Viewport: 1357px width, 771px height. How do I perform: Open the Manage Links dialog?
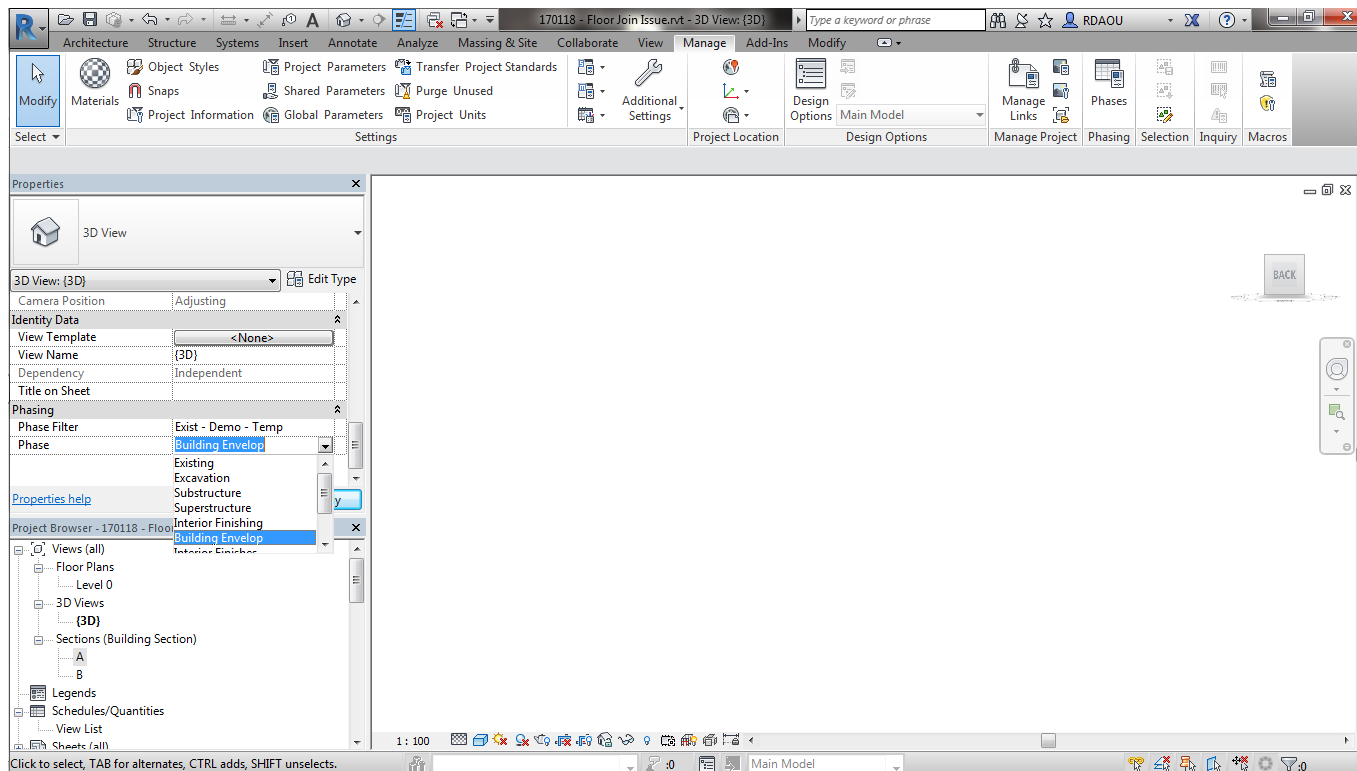point(1022,87)
